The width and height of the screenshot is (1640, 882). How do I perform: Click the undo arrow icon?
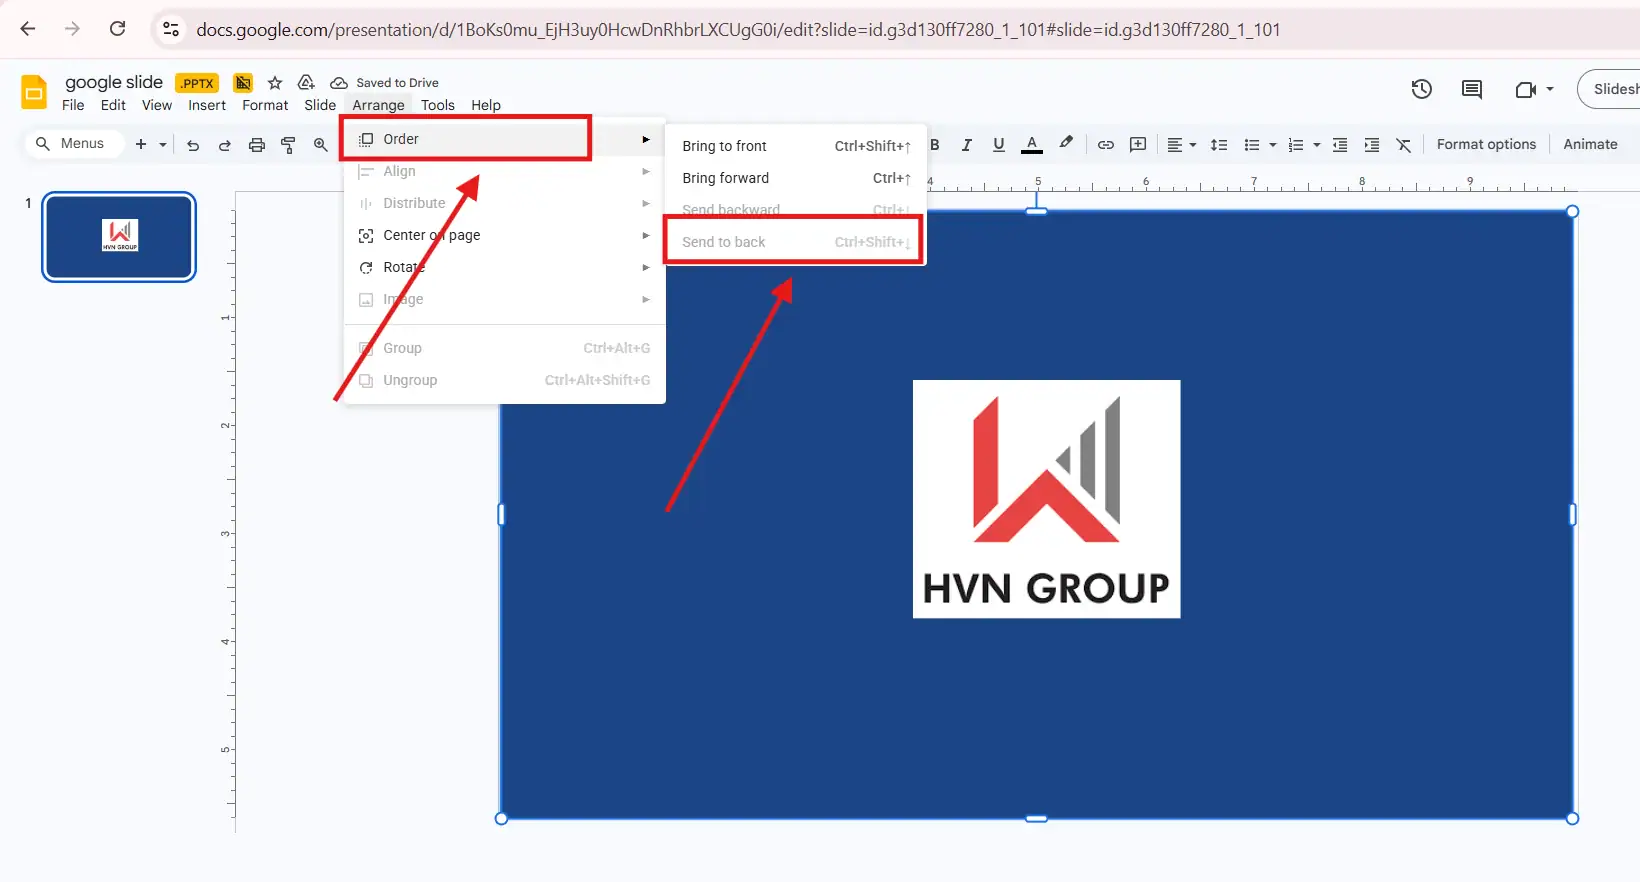click(193, 145)
